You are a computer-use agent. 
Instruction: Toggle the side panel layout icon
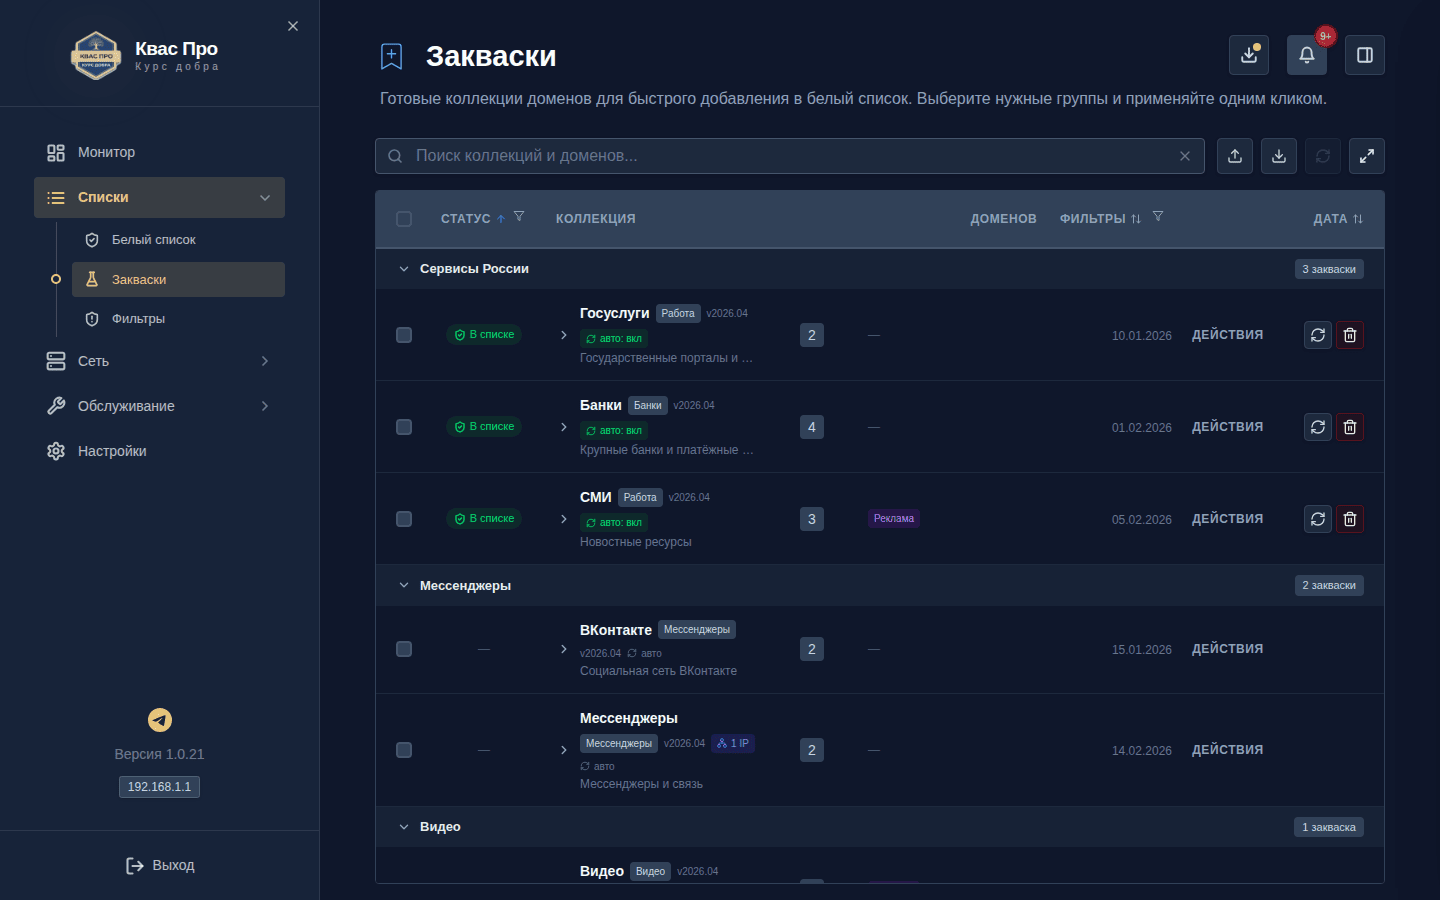[x=1365, y=55]
